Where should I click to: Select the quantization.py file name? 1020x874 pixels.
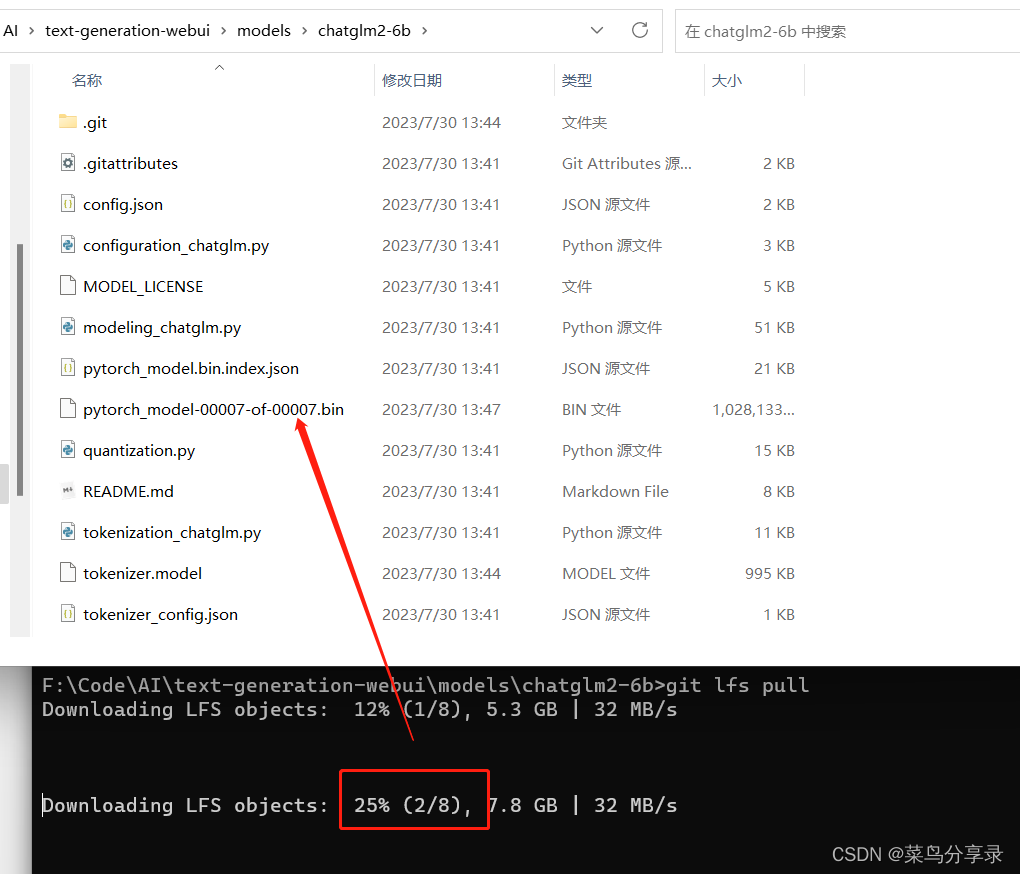[x=139, y=450]
